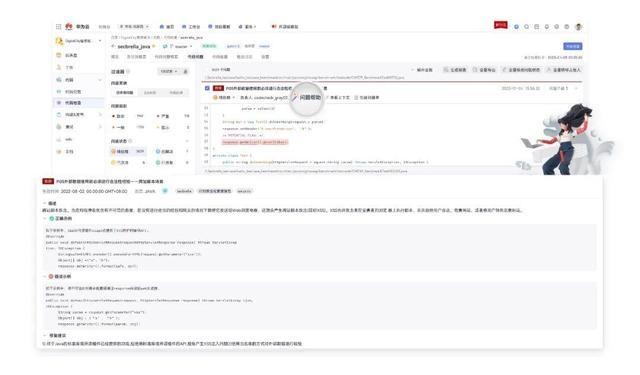Open the apps grid menu icon
The height and width of the screenshot is (375, 640).
[x=58, y=27]
